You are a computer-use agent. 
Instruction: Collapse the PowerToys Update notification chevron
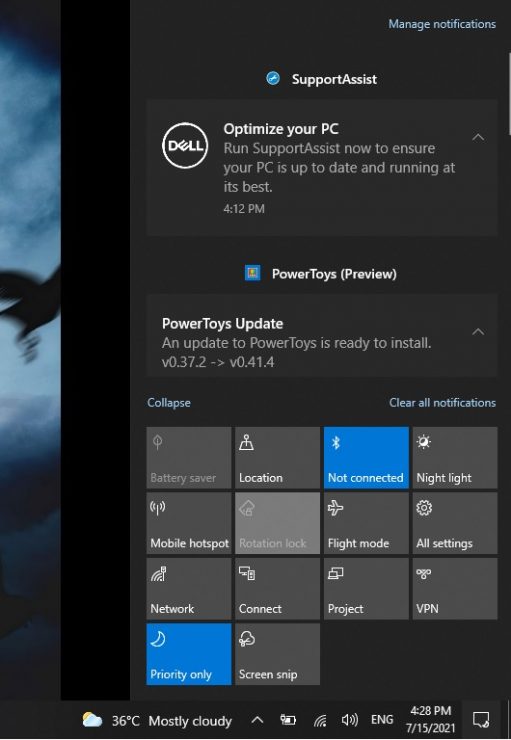(478, 332)
